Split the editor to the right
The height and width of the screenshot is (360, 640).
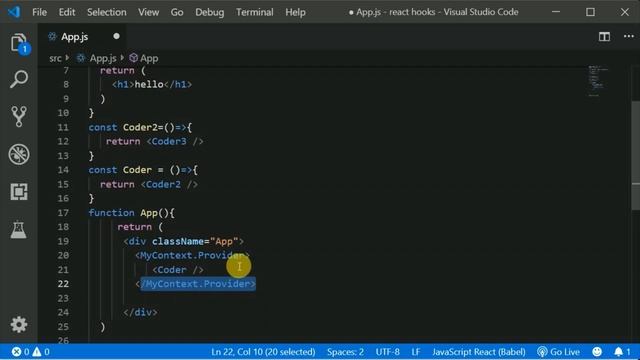pos(604,37)
